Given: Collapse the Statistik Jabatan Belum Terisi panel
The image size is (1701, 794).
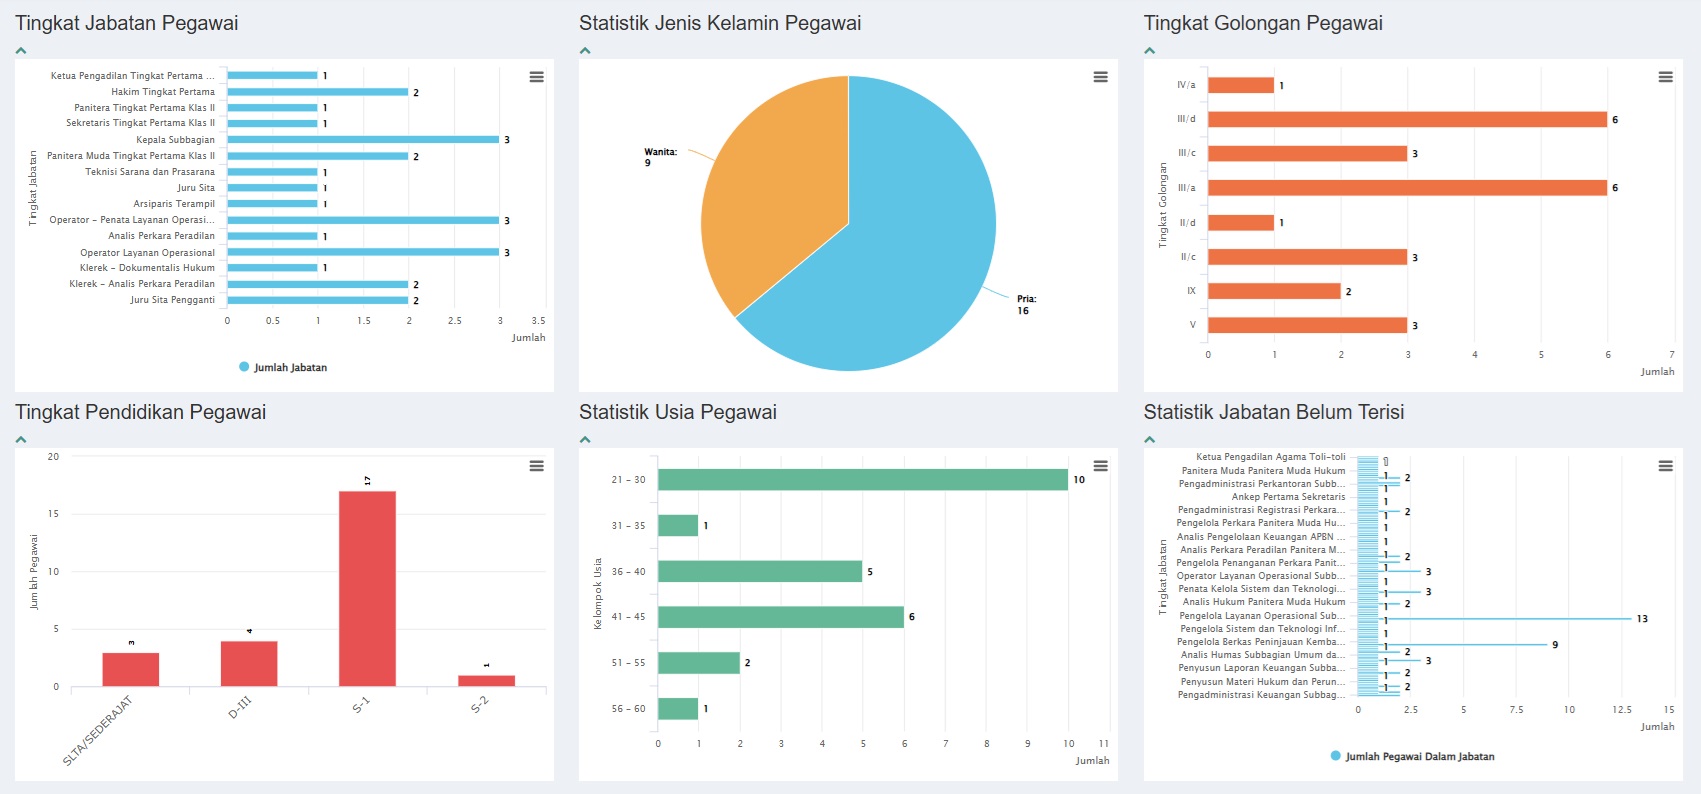Looking at the screenshot, I should pos(1150,439).
